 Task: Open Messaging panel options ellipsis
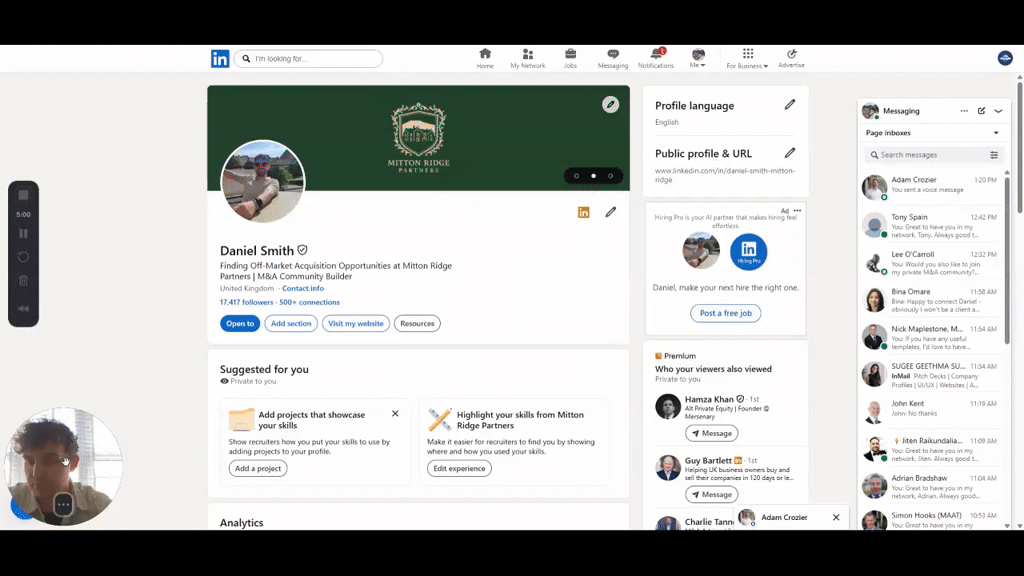coord(964,111)
